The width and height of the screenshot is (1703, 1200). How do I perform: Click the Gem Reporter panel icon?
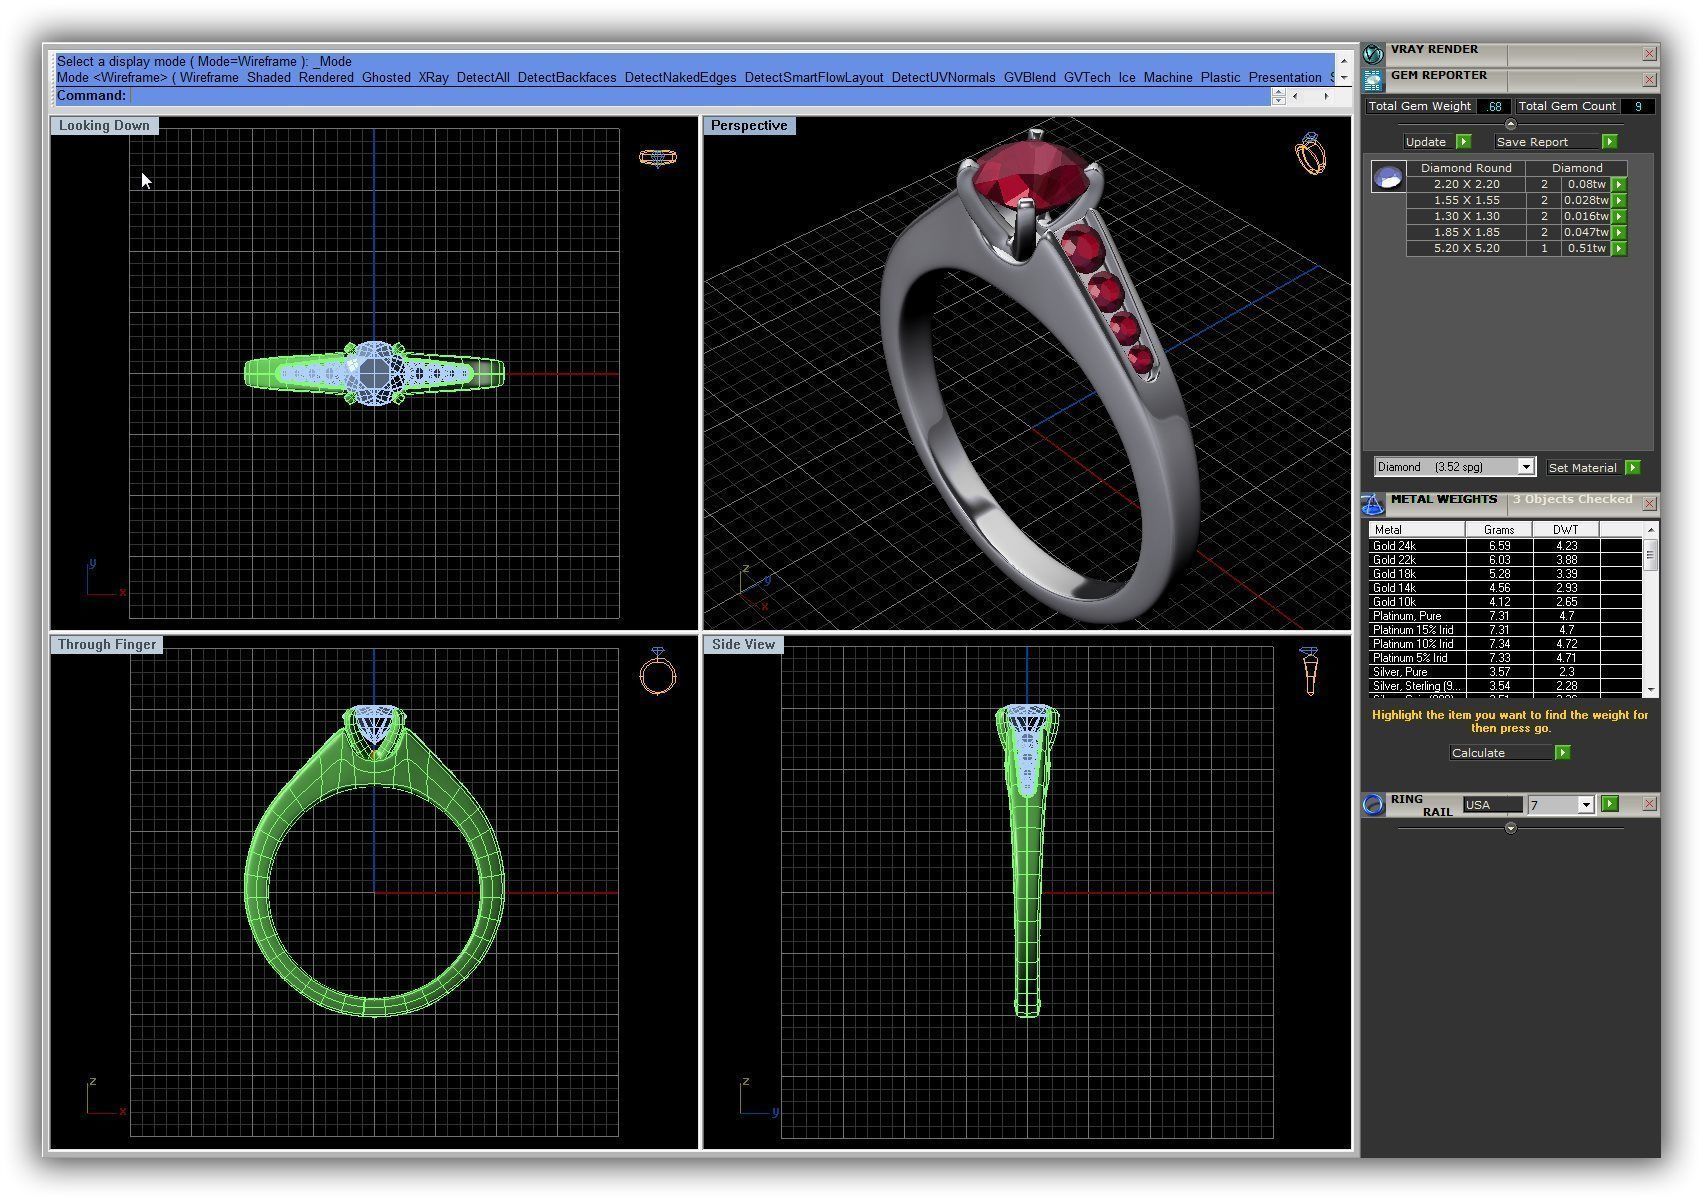(x=1374, y=80)
